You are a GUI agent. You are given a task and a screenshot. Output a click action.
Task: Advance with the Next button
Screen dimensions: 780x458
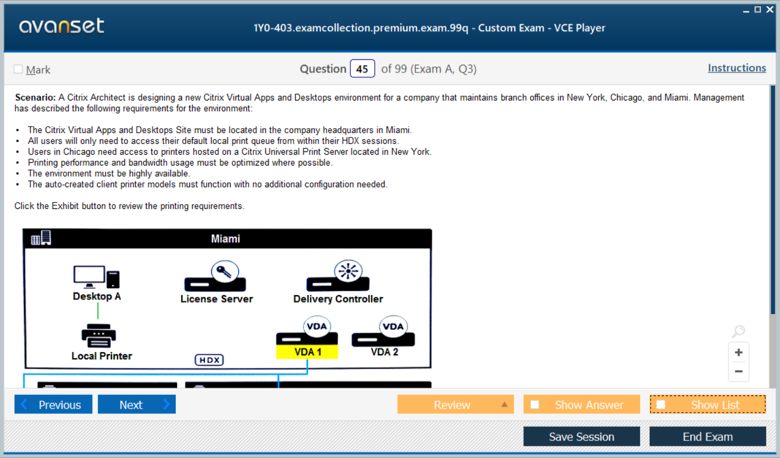(137, 404)
